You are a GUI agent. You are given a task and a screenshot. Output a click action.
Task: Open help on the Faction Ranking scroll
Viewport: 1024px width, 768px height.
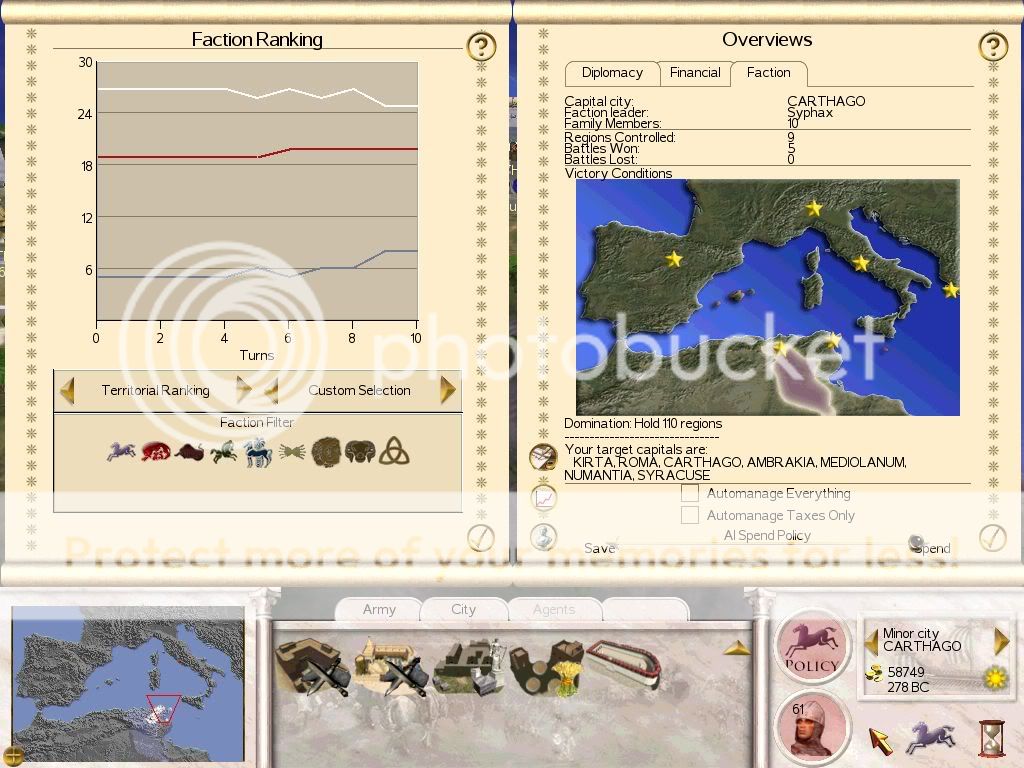481,46
